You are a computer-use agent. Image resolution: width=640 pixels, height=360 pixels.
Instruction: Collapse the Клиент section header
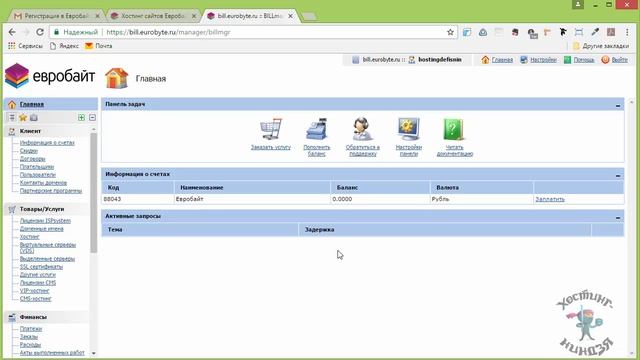47,131
